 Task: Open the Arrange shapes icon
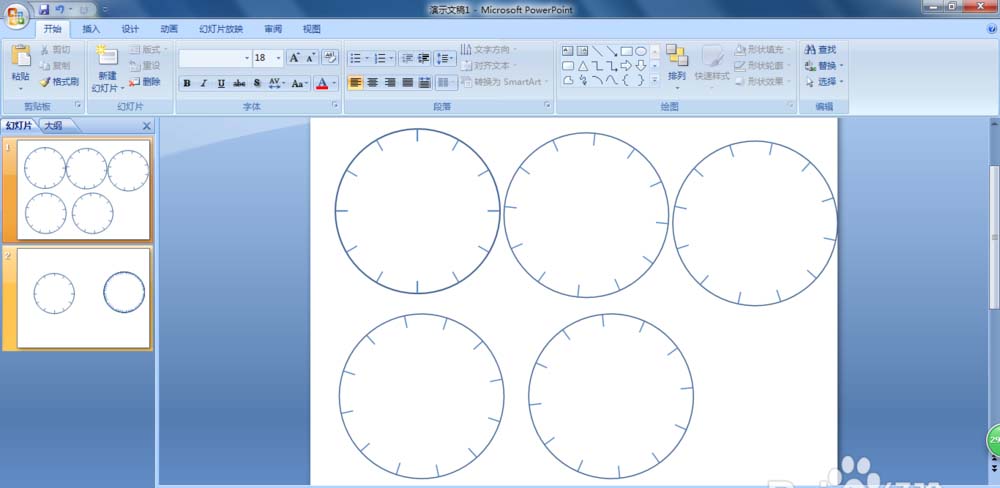click(677, 55)
